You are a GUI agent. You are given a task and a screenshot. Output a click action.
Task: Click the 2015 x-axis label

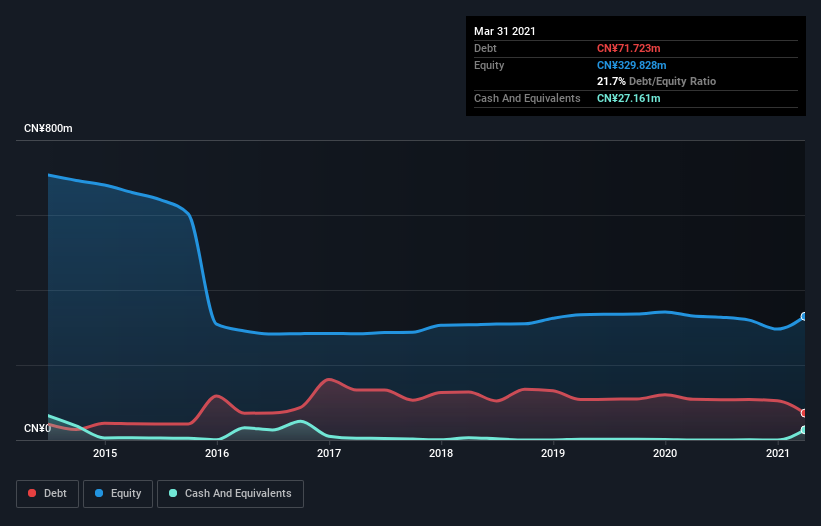[x=105, y=453]
